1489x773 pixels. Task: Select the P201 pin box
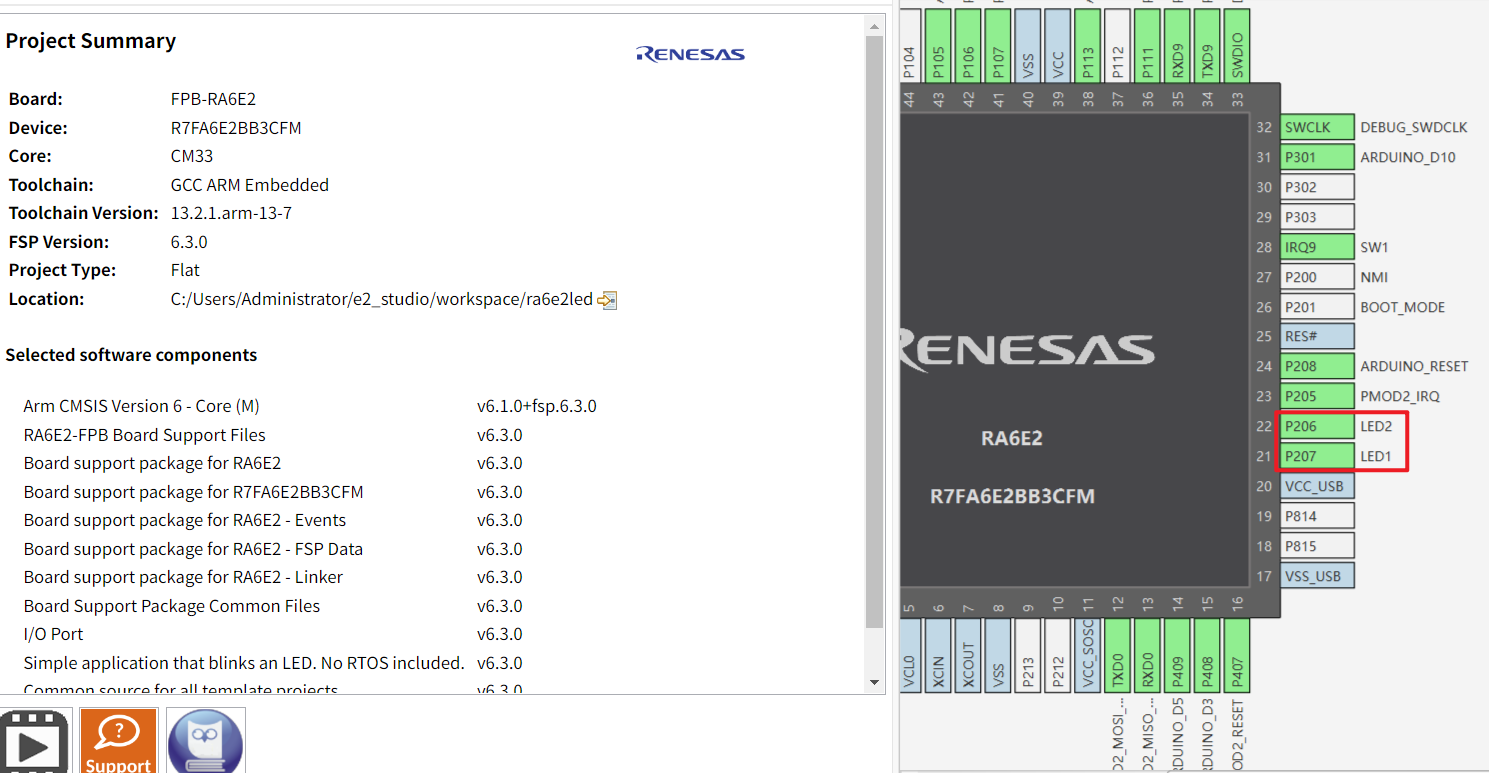1317,307
